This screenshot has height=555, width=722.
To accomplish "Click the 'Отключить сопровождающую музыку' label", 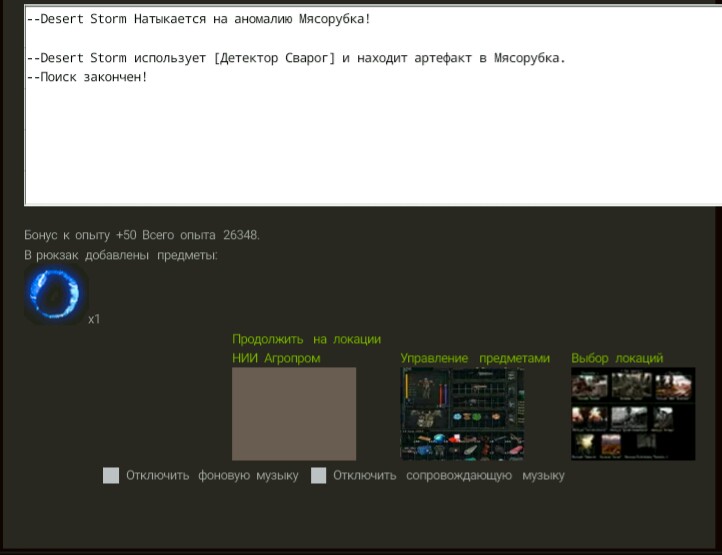I will point(449,476).
